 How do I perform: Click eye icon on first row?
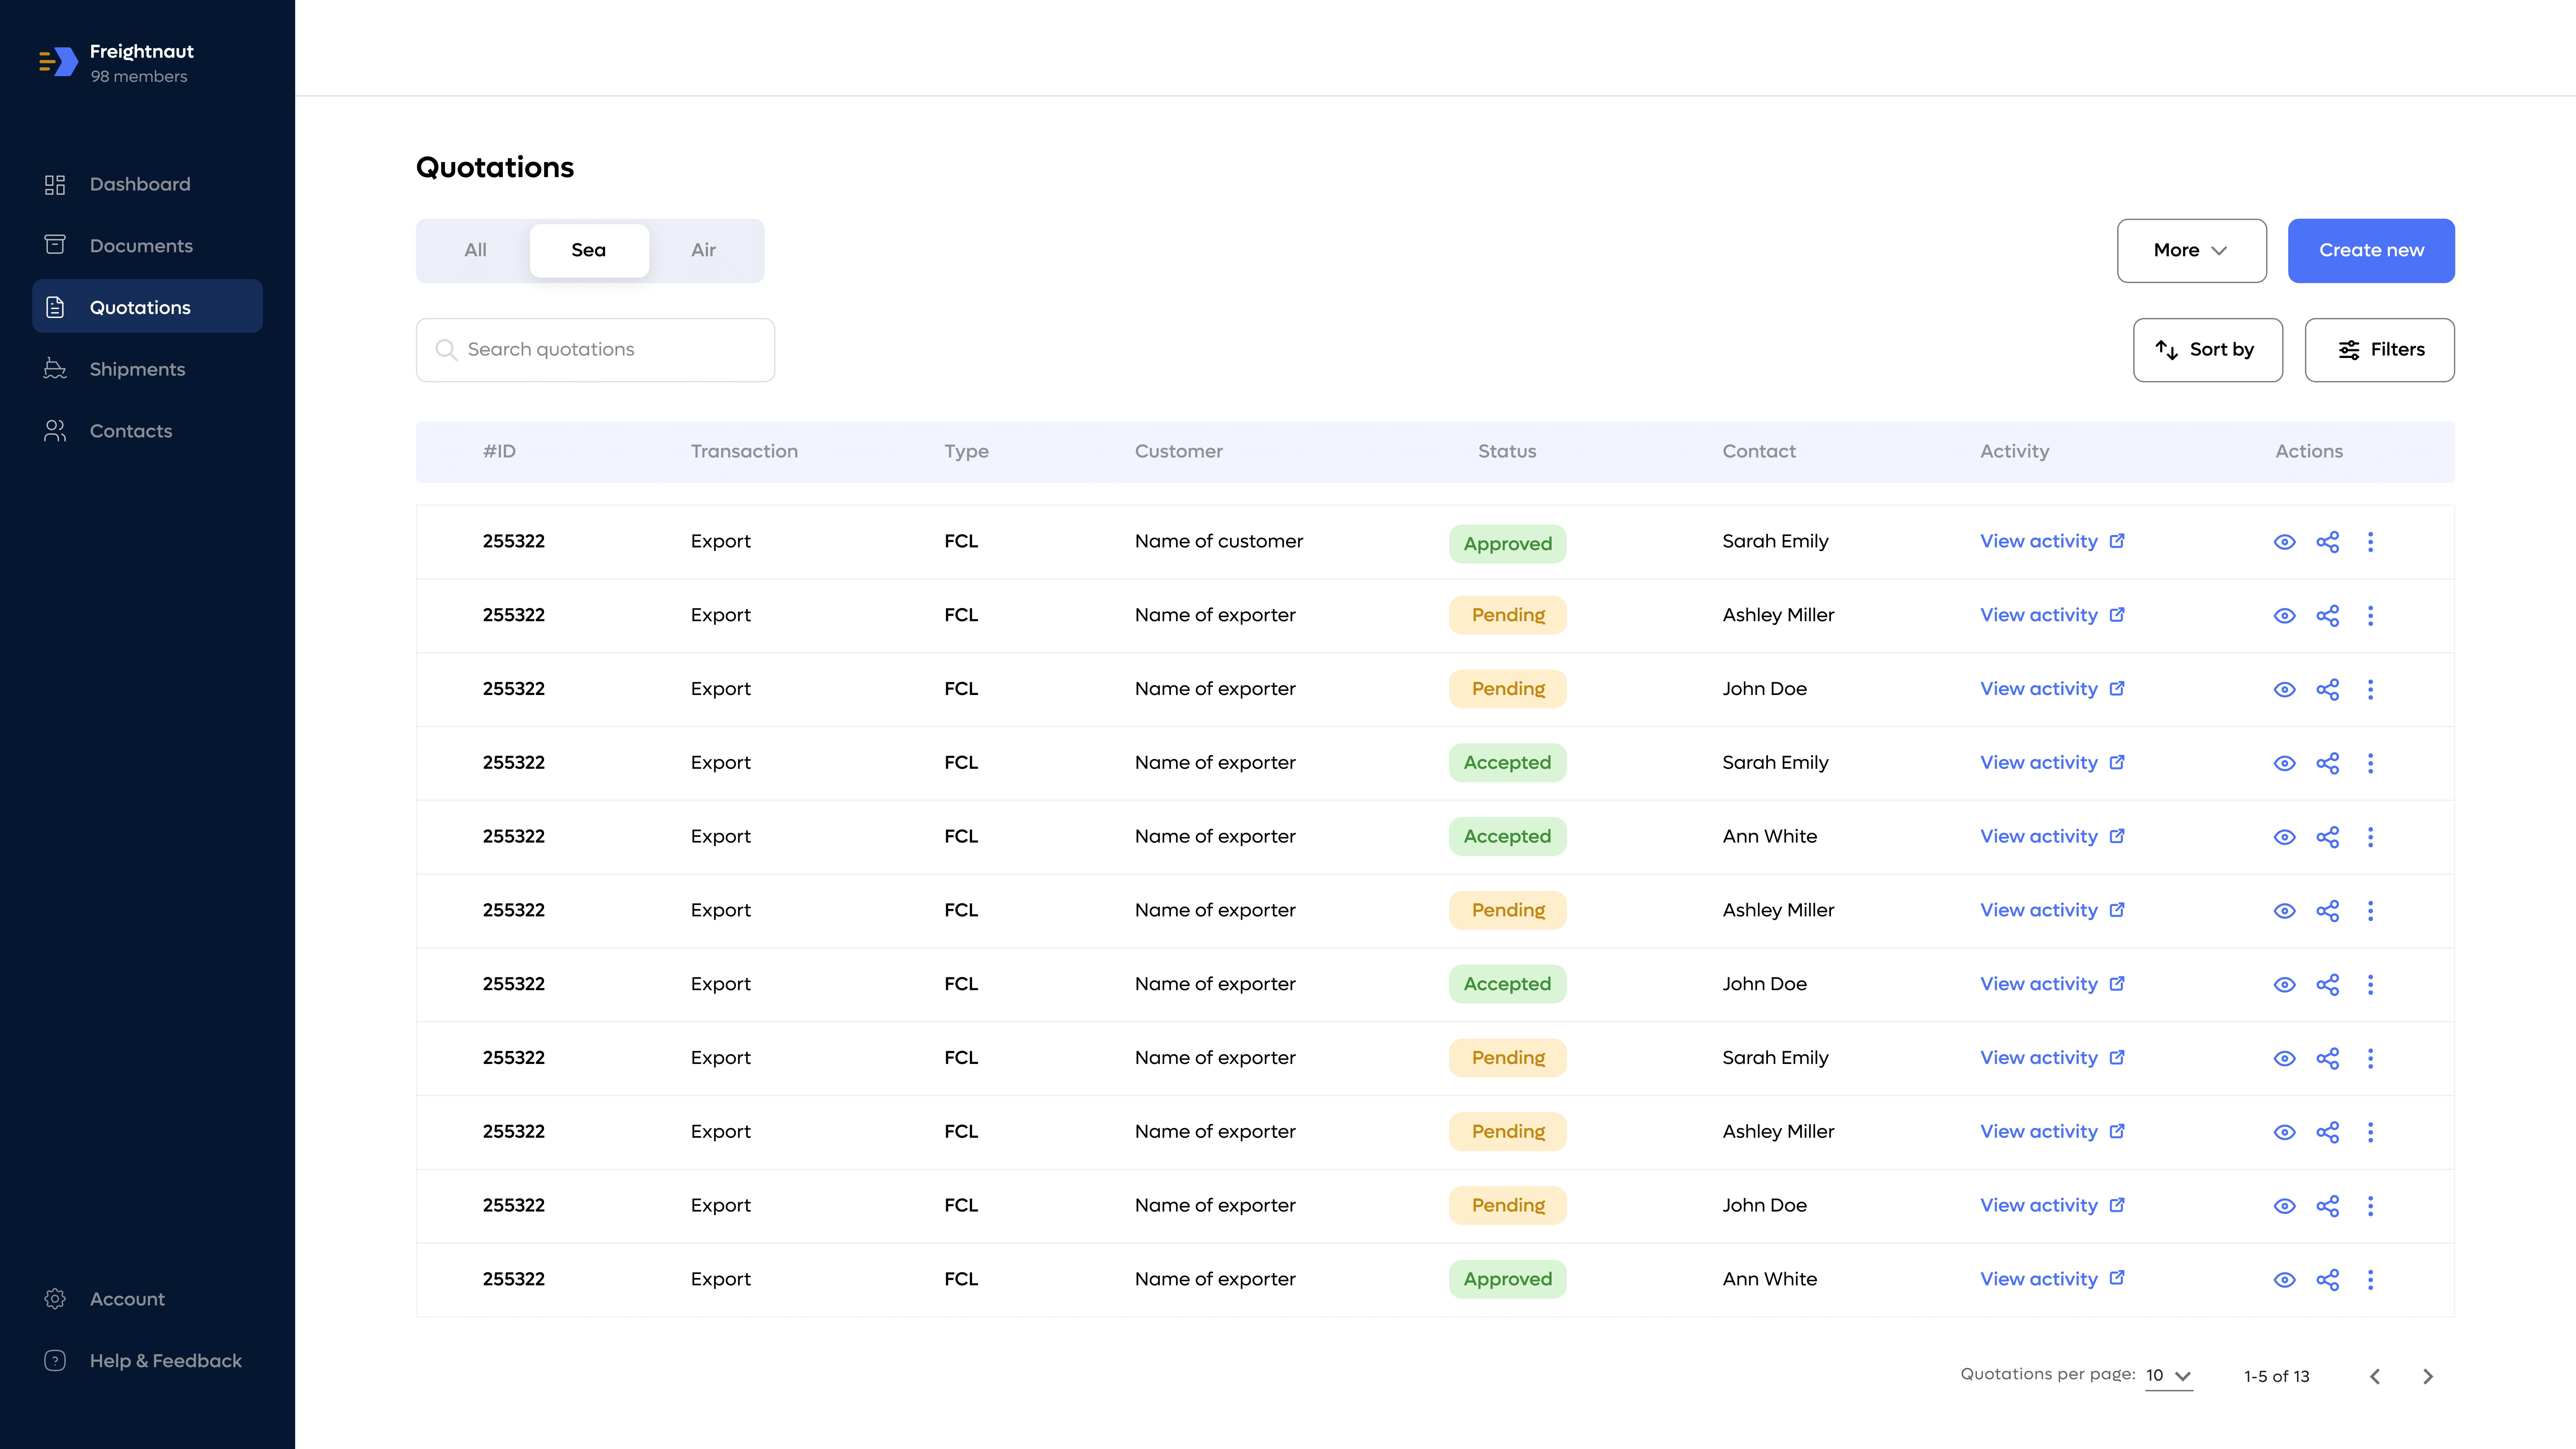2284,542
